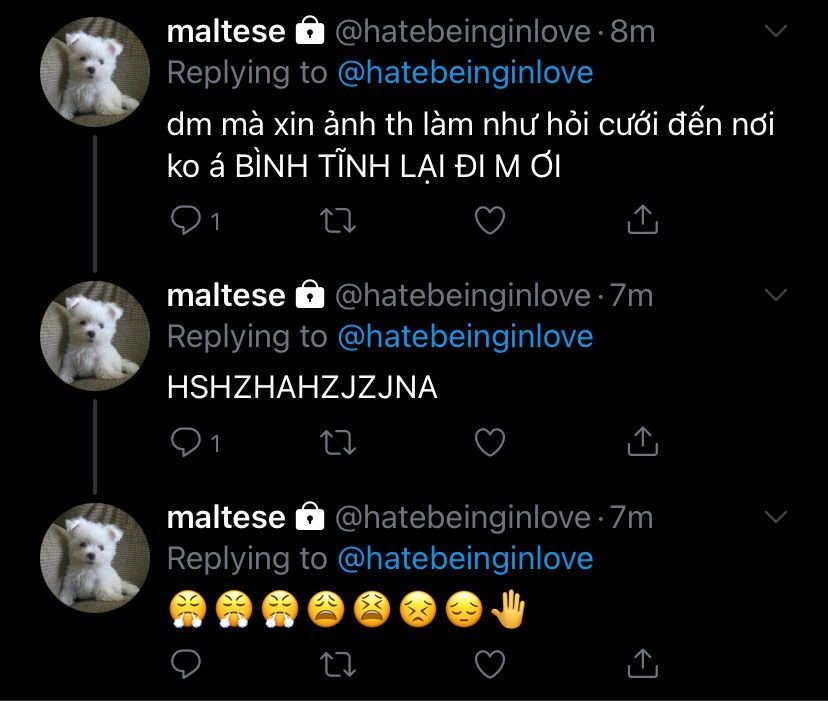Reply to the BÌNH TĨNH LẠI tweet

click(186, 220)
